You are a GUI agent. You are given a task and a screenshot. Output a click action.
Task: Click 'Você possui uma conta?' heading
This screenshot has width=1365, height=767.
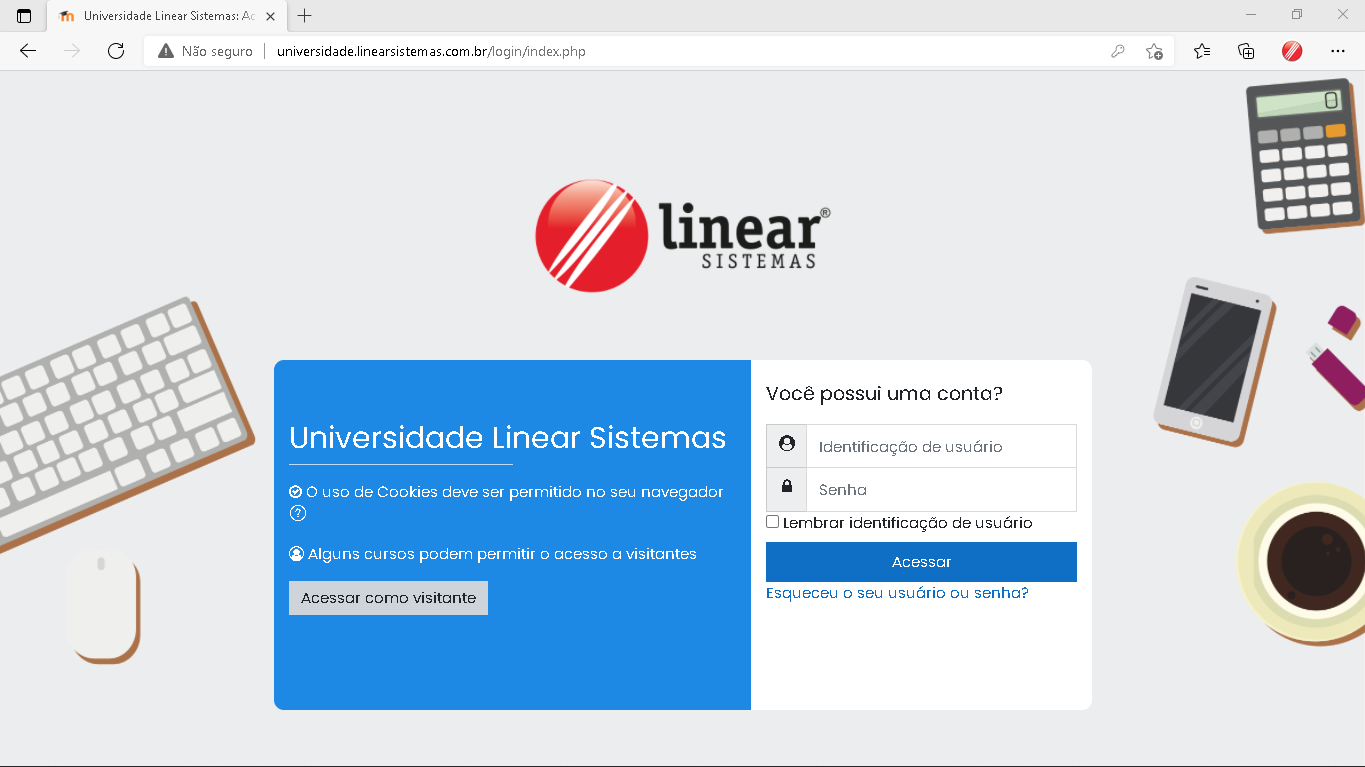pos(884,393)
